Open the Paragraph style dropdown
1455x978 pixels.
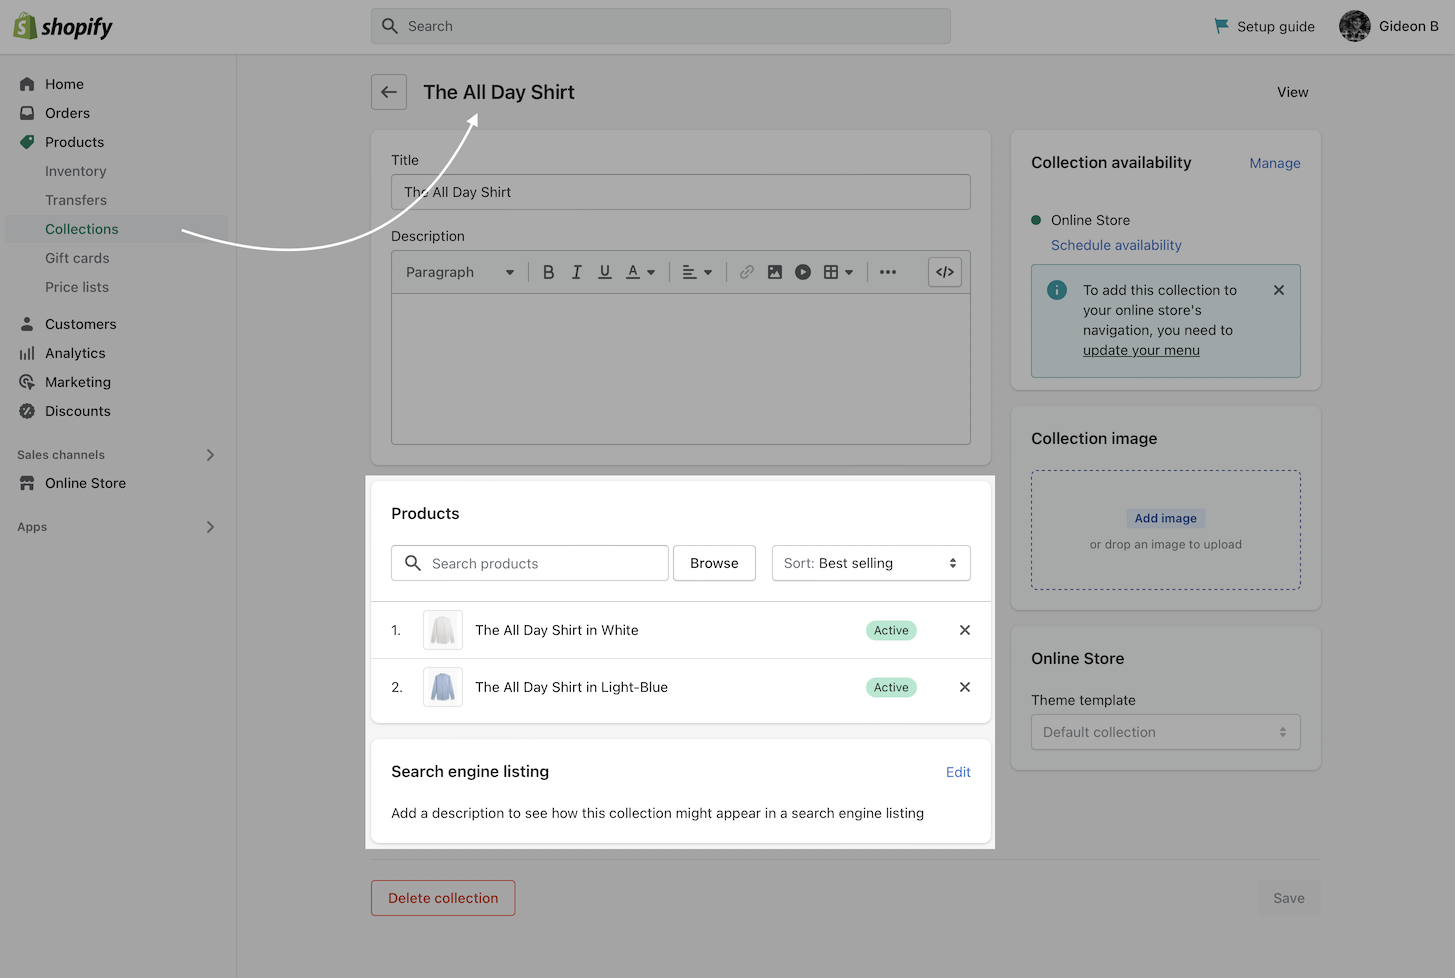point(460,272)
